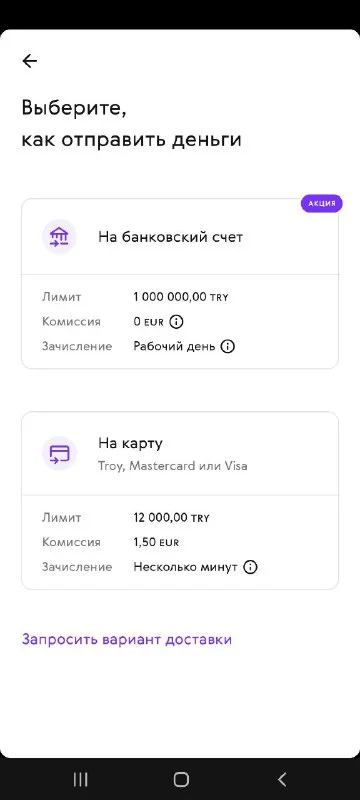Click the АКЦИЯ promo badge
Viewport: 360px width, 800px height.
click(x=321, y=203)
